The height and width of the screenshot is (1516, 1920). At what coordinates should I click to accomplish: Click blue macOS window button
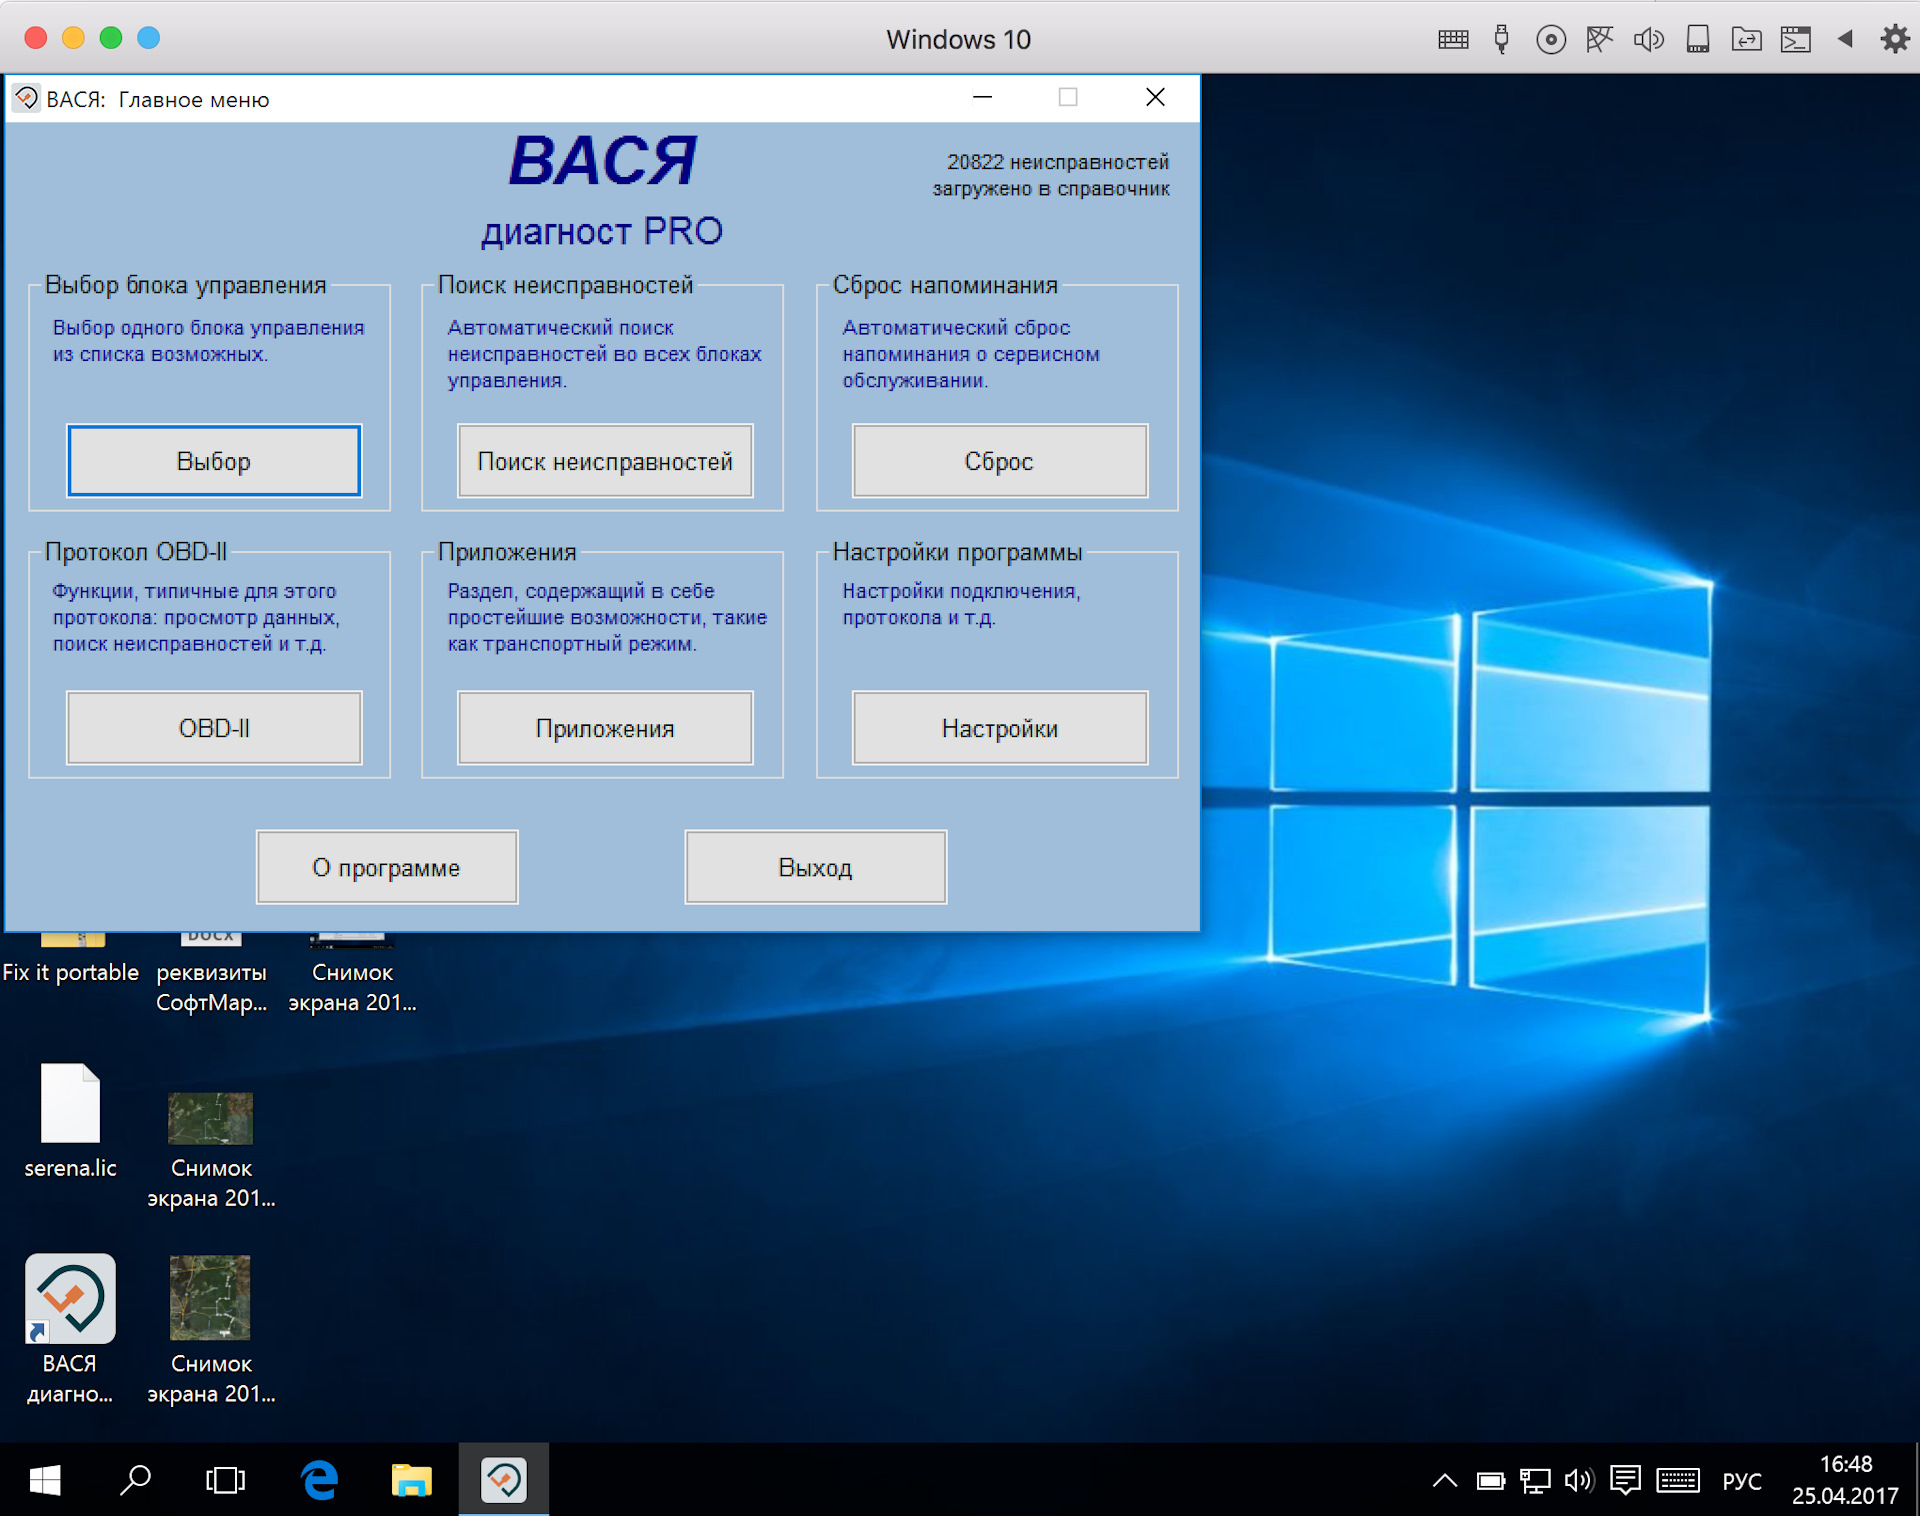(x=148, y=38)
